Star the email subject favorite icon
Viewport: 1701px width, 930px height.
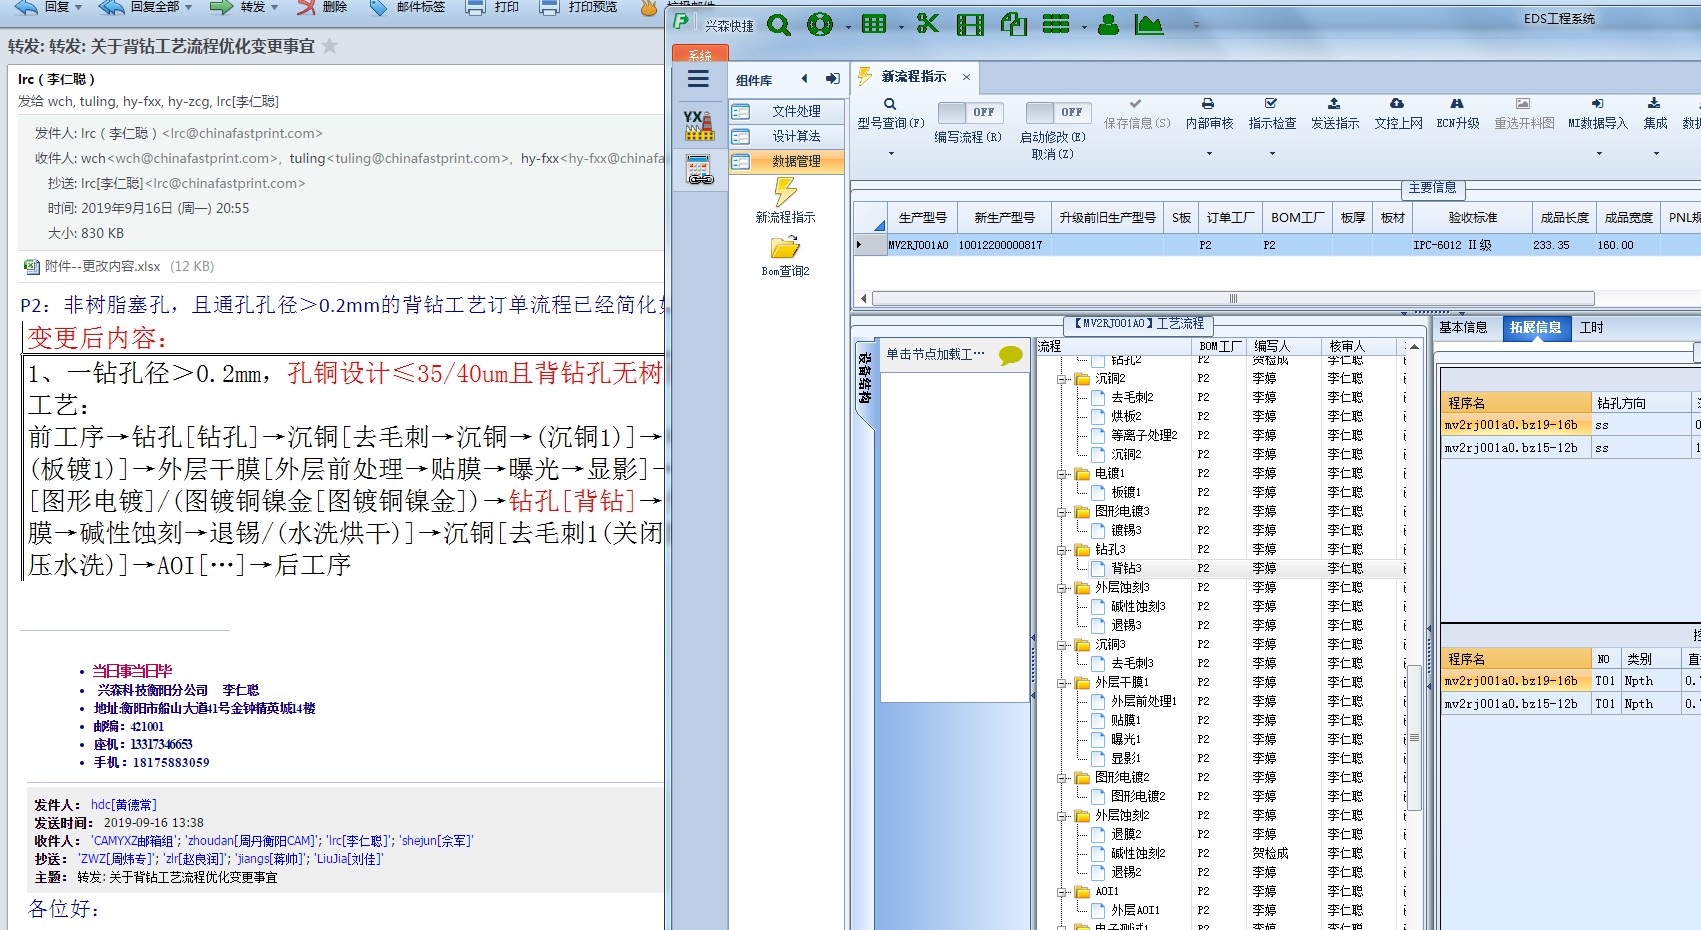[329, 46]
